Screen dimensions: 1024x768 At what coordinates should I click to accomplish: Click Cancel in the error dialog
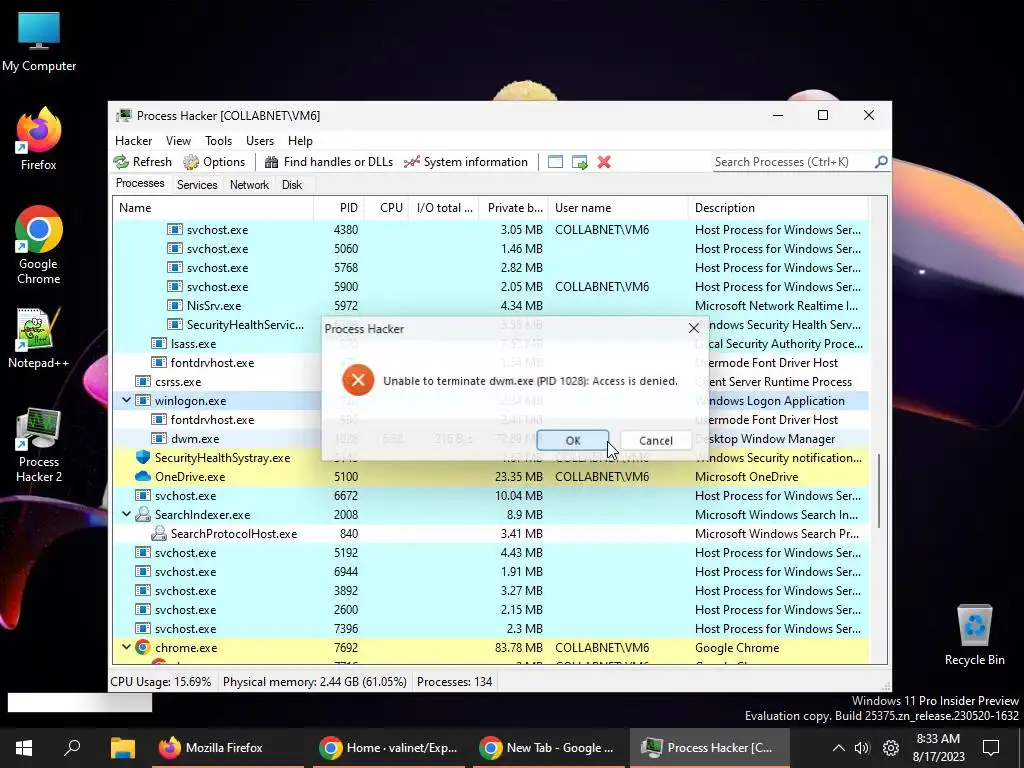pyautogui.click(x=656, y=441)
